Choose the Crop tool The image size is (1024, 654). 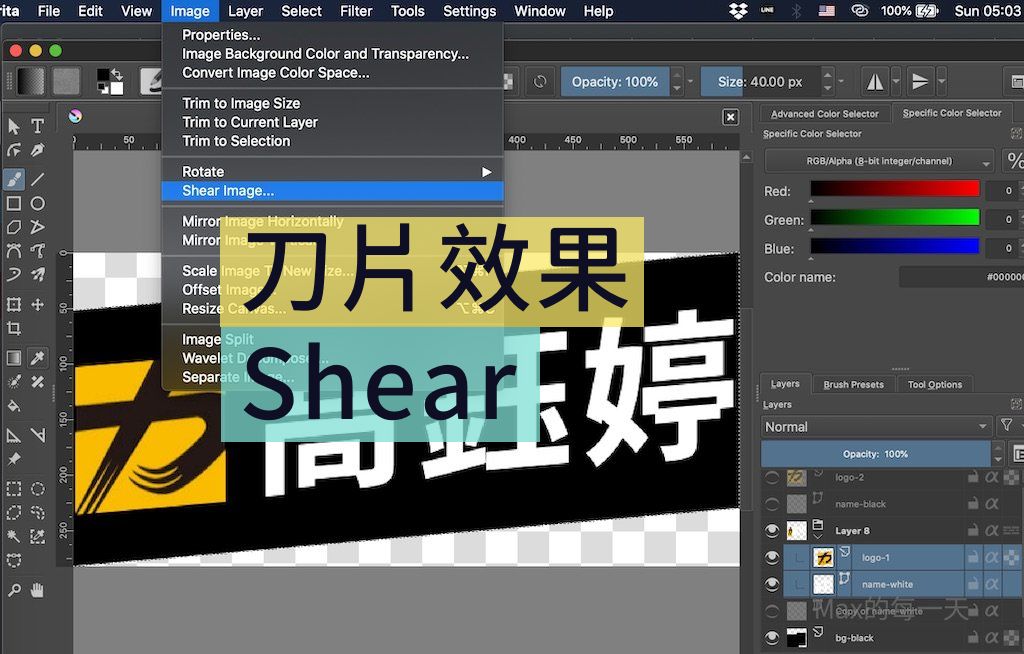(14, 328)
